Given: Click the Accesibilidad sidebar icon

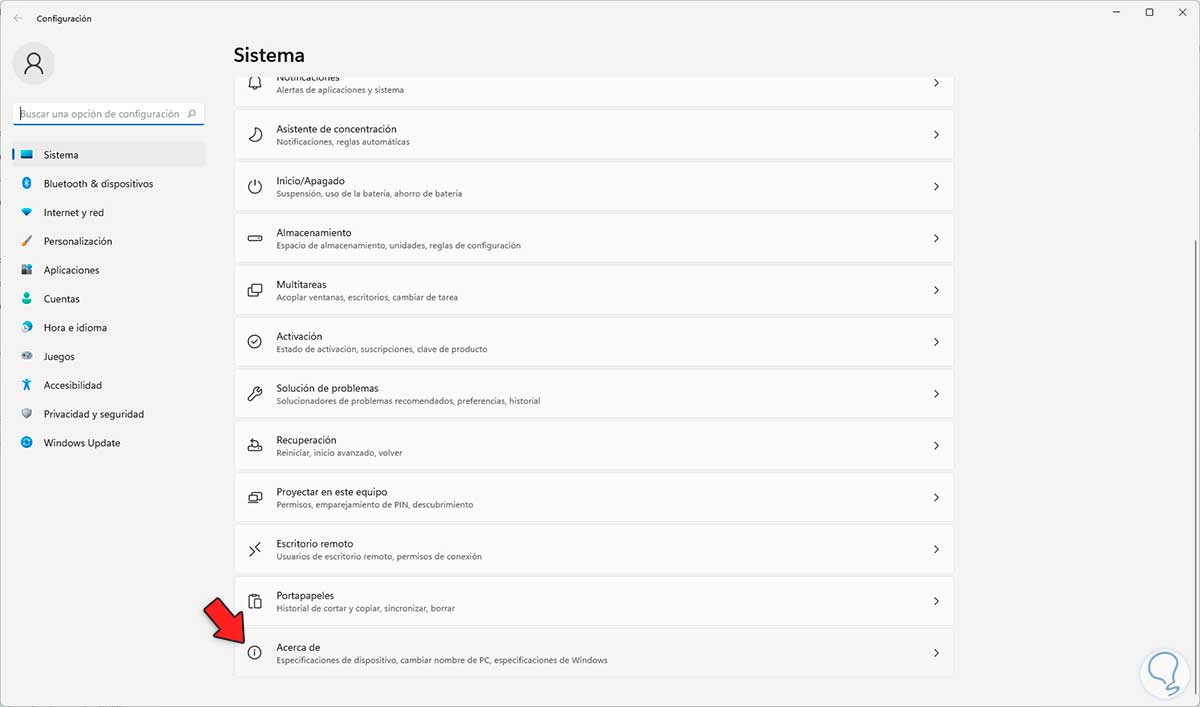Looking at the screenshot, I should (x=27, y=385).
